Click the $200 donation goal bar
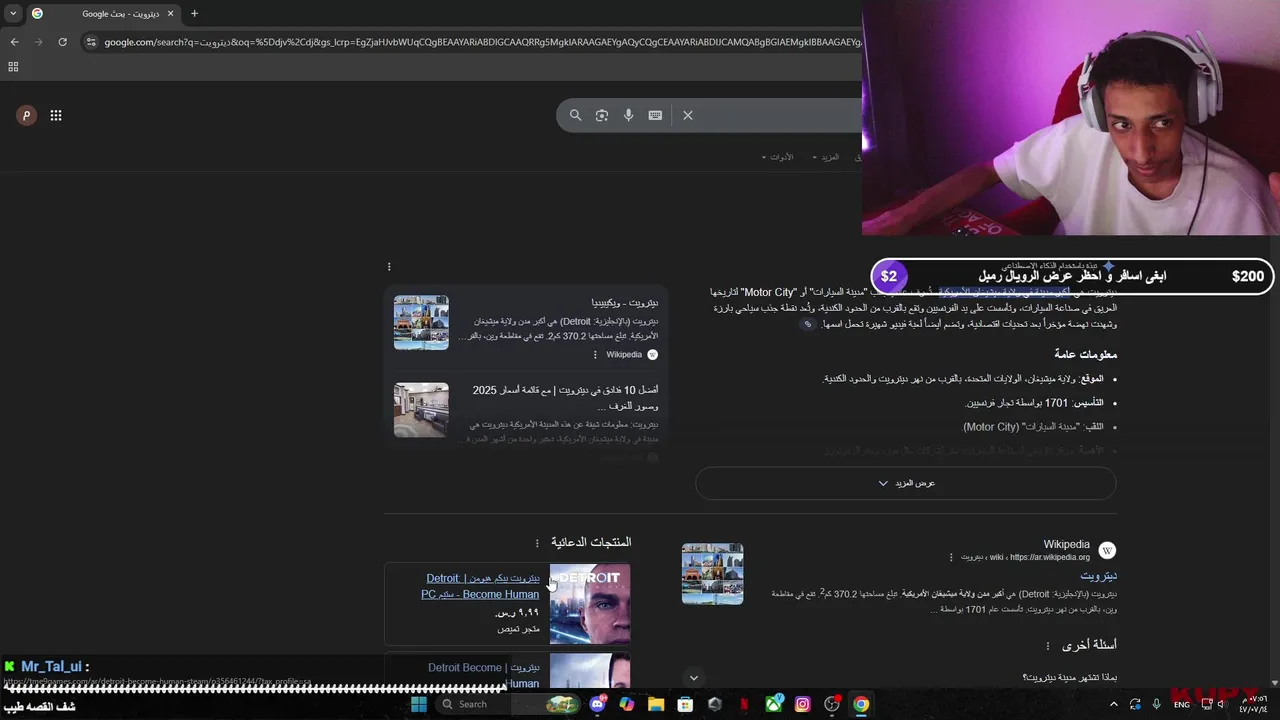Viewport: 1280px width, 720px height. pos(1073,276)
